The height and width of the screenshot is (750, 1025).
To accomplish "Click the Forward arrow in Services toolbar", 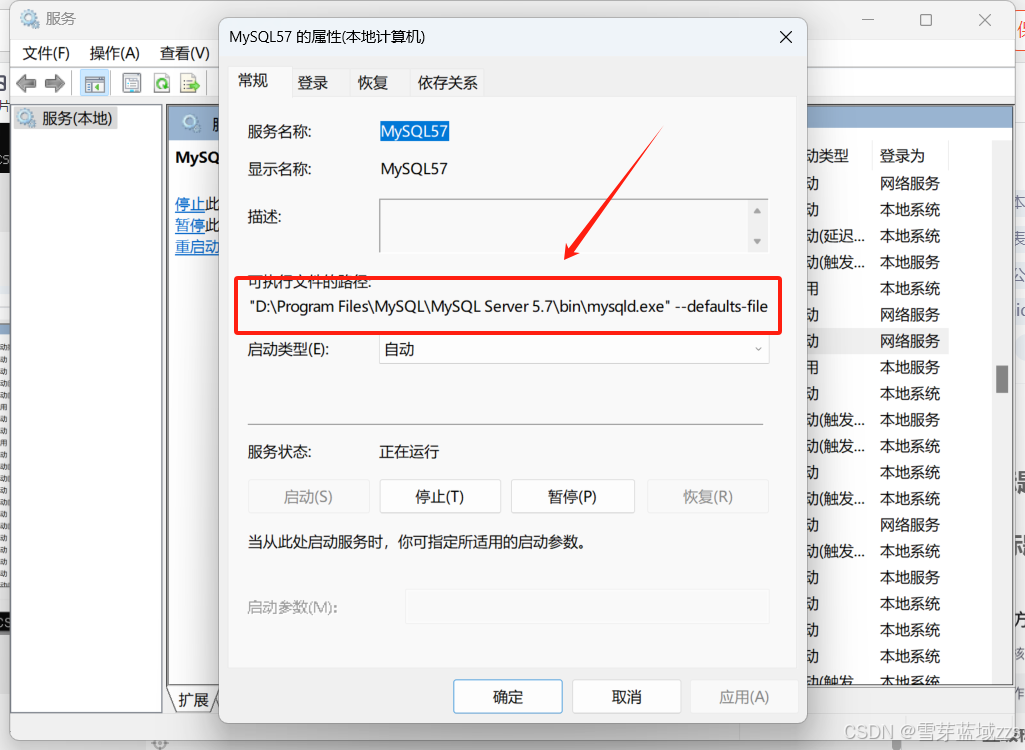I will pyautogui.click(x=55, y=83).
